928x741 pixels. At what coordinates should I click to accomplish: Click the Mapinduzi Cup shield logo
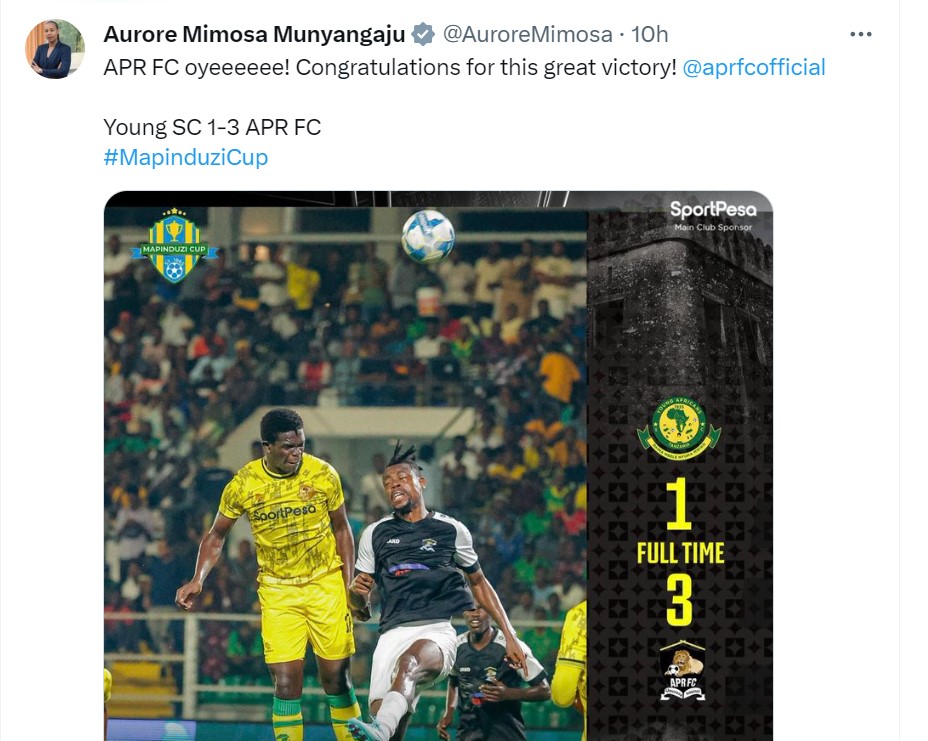tap(174, 245)
